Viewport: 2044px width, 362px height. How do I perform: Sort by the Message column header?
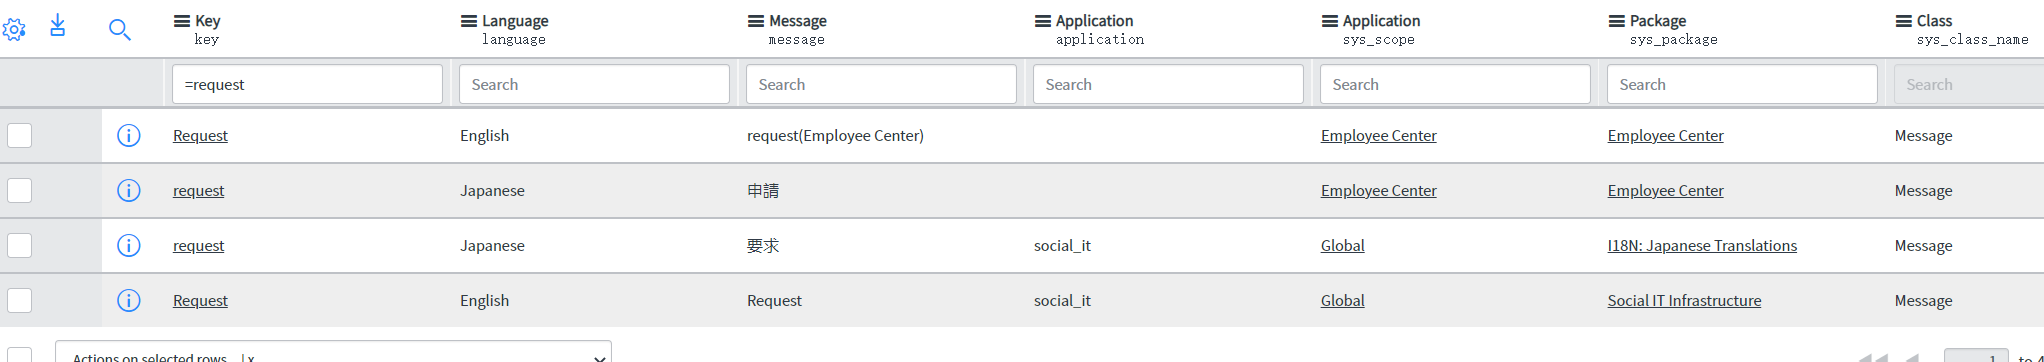pyautogui.click(x=798, y=21)
